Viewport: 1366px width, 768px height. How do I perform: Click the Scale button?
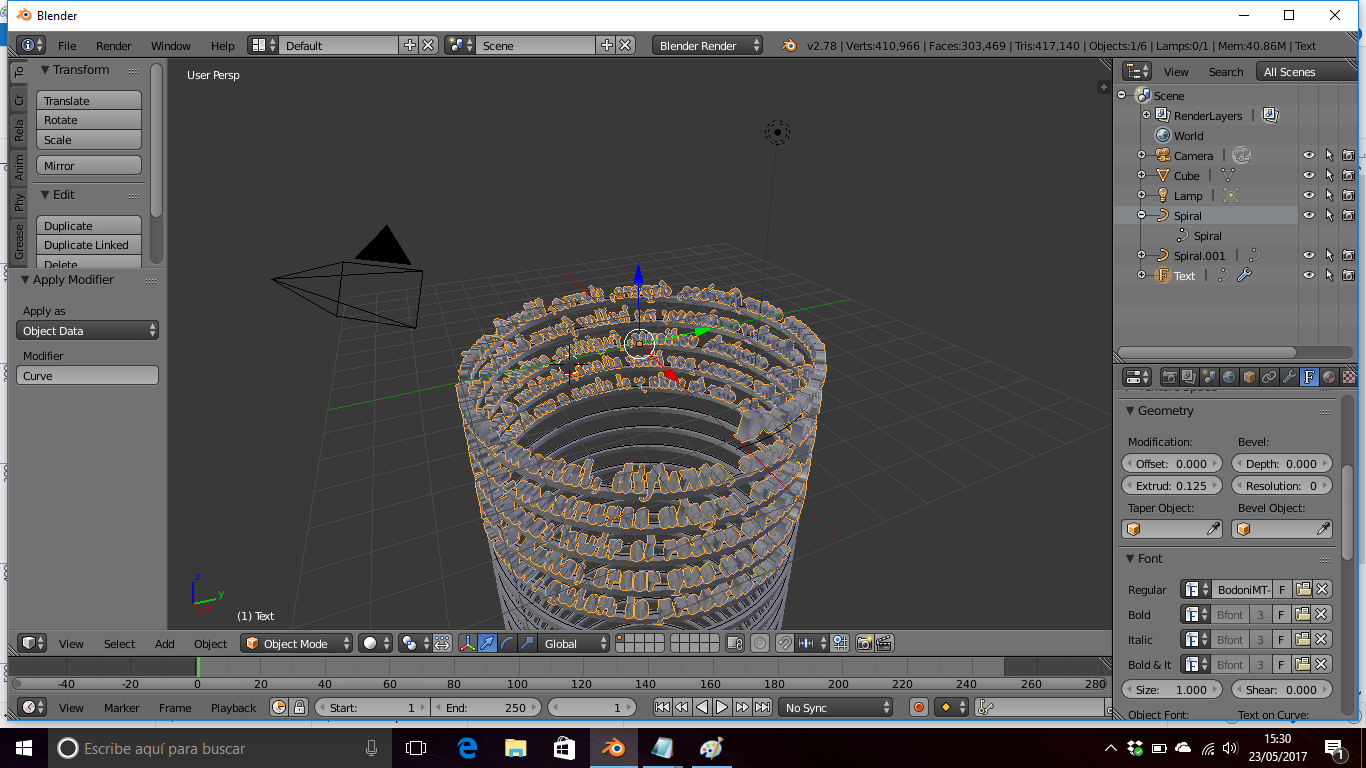coord(89,140)
